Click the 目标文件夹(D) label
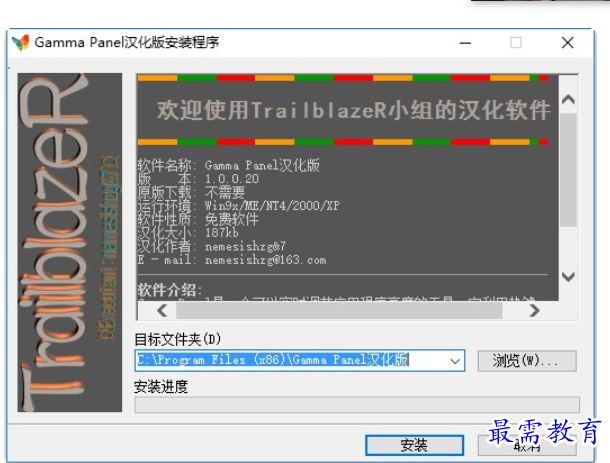This screenshot has height=463, width=610. click(x=178, y=339)
